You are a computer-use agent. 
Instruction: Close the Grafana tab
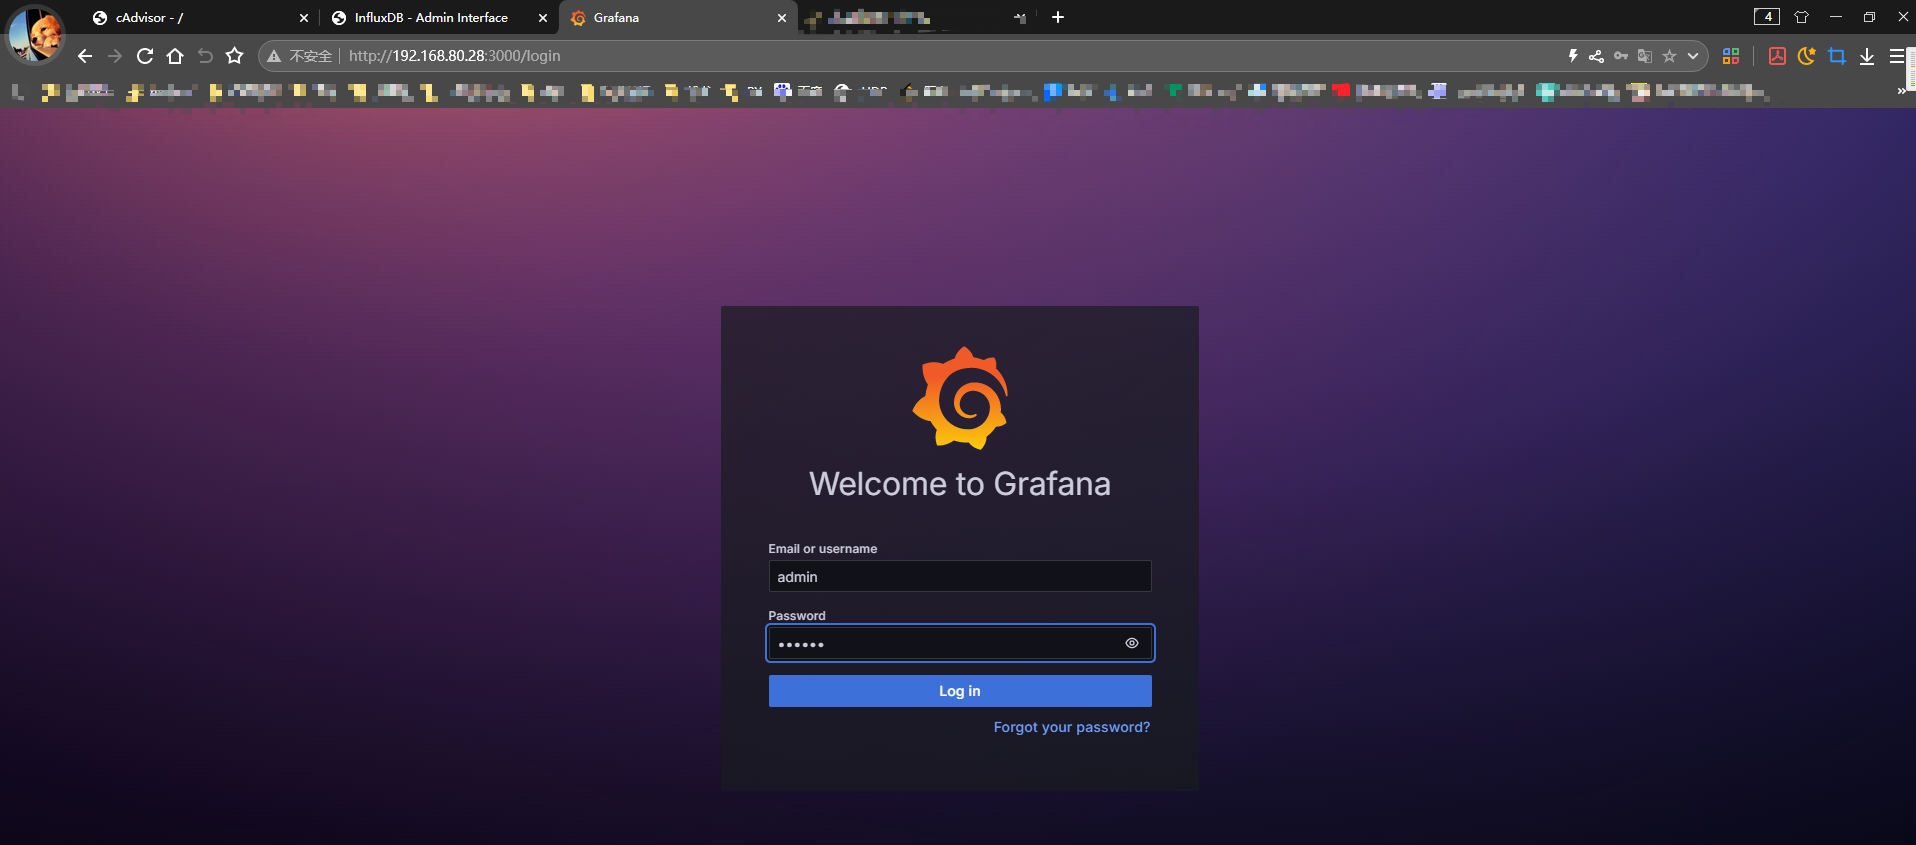point(782,18)
